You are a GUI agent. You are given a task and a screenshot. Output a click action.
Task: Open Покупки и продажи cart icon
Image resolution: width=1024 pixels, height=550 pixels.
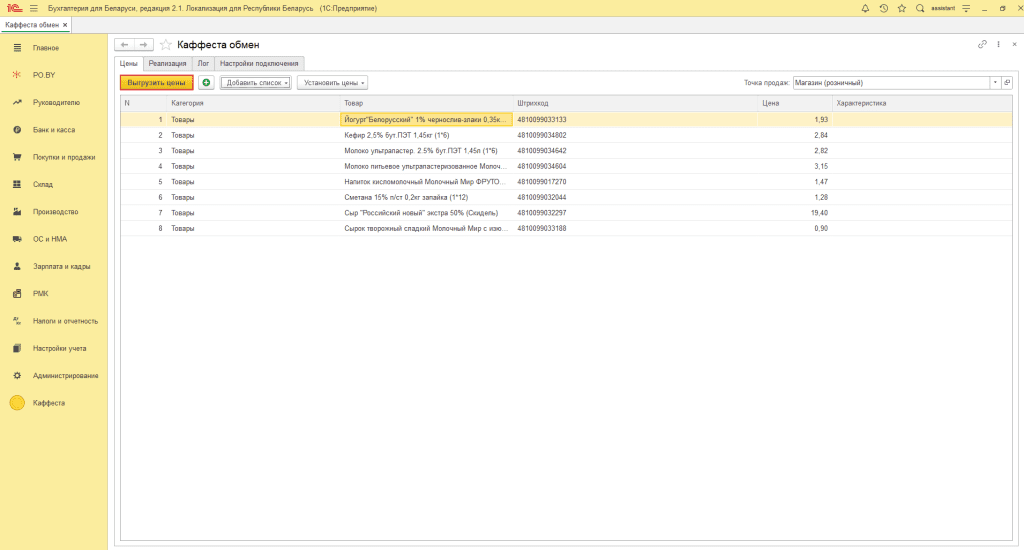click(17, 157)
